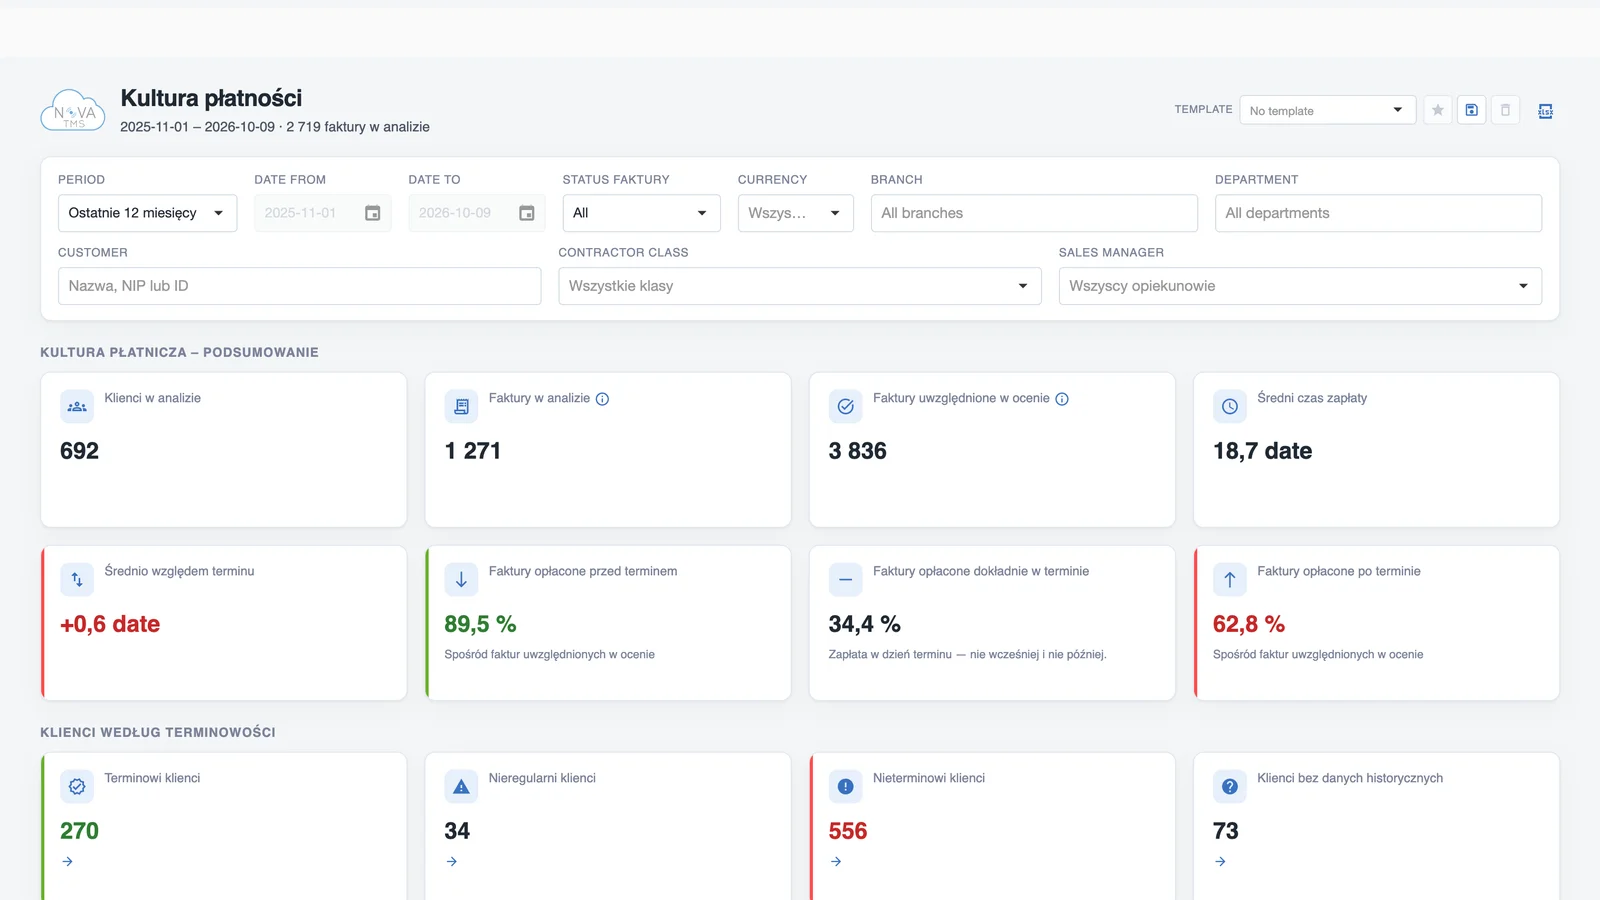Click the 18,7 date value
This screenshot has height=900, width=1600.
(1262, 451)
